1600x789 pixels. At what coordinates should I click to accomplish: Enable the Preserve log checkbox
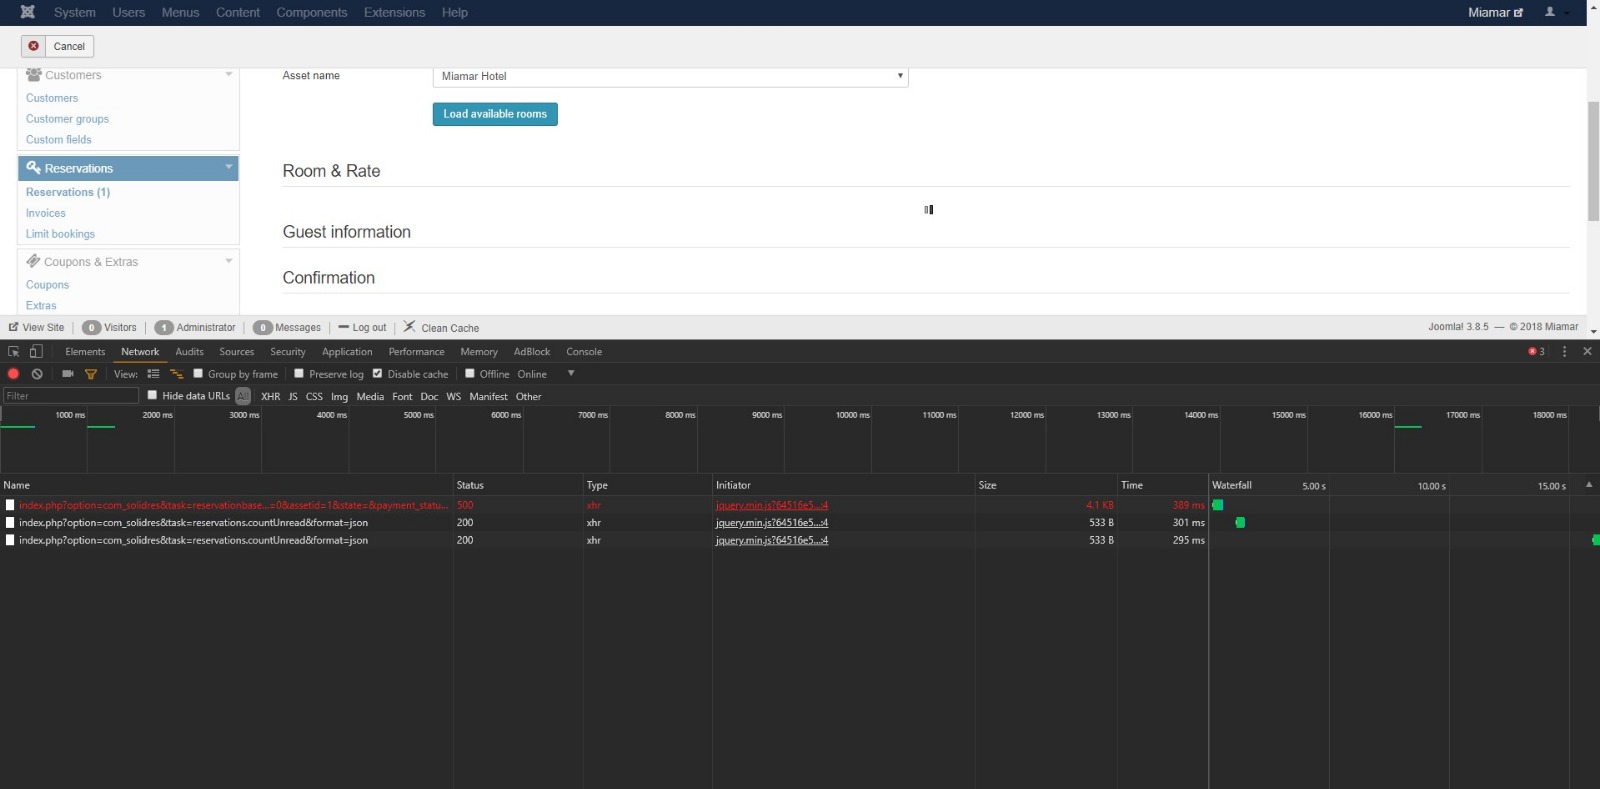pyautogui.click(x=299, y=374)
